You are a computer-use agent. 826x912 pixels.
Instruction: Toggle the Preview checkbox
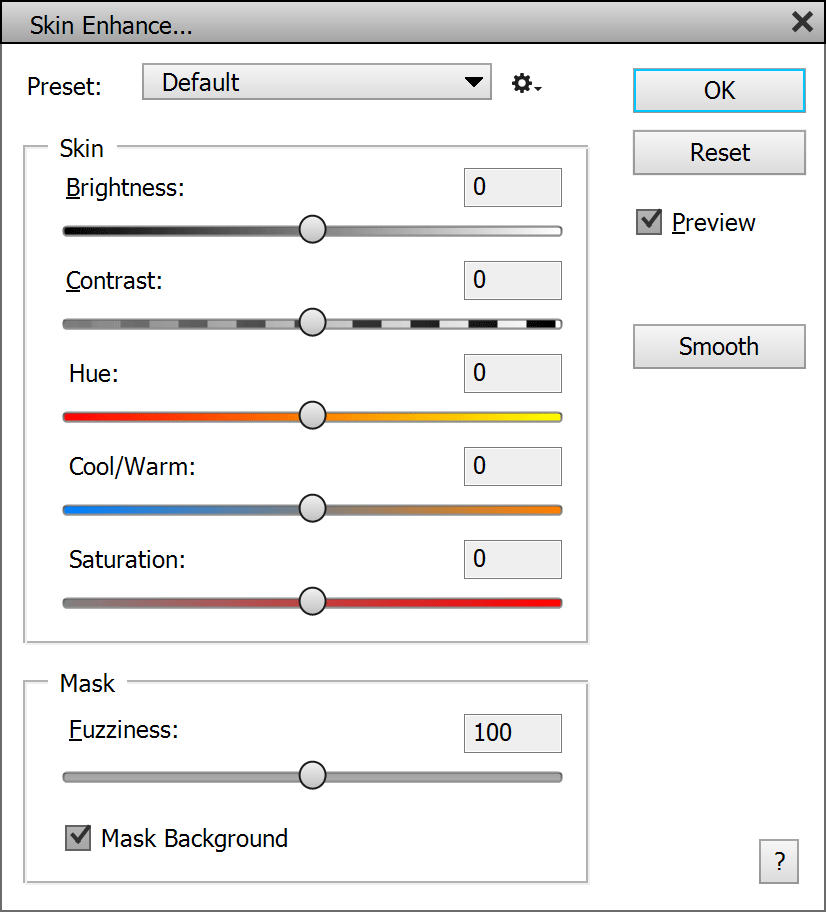point(650,222)
